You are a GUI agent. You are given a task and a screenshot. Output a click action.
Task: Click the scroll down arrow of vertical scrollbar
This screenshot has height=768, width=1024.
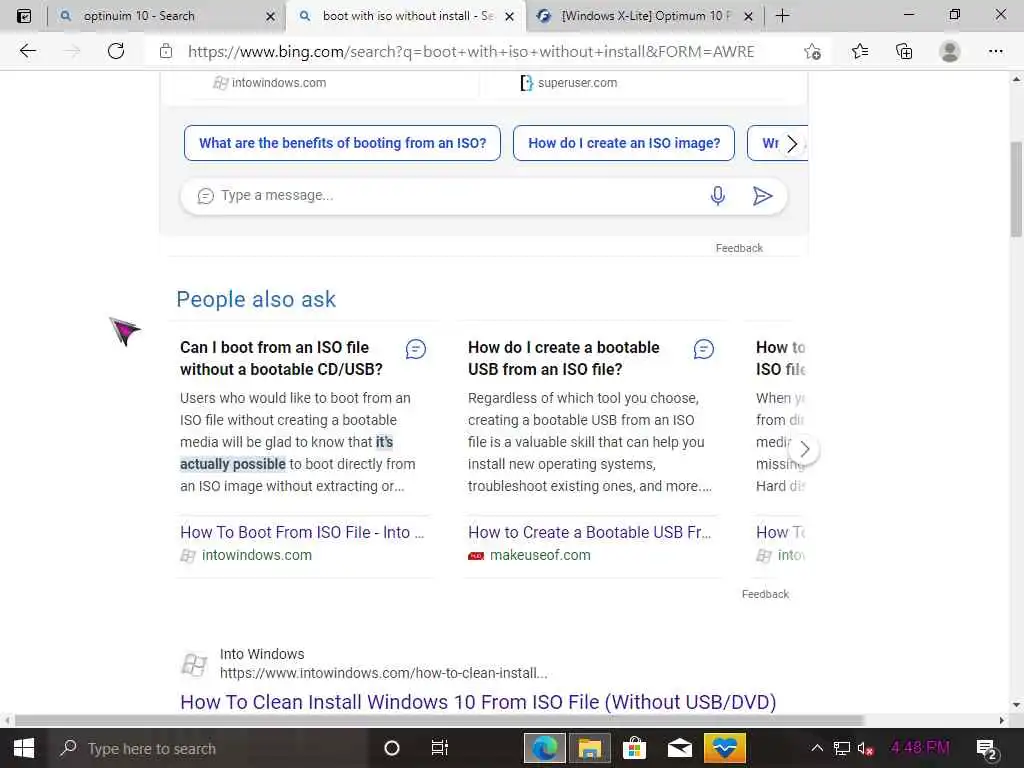[x=1016, y=705]
